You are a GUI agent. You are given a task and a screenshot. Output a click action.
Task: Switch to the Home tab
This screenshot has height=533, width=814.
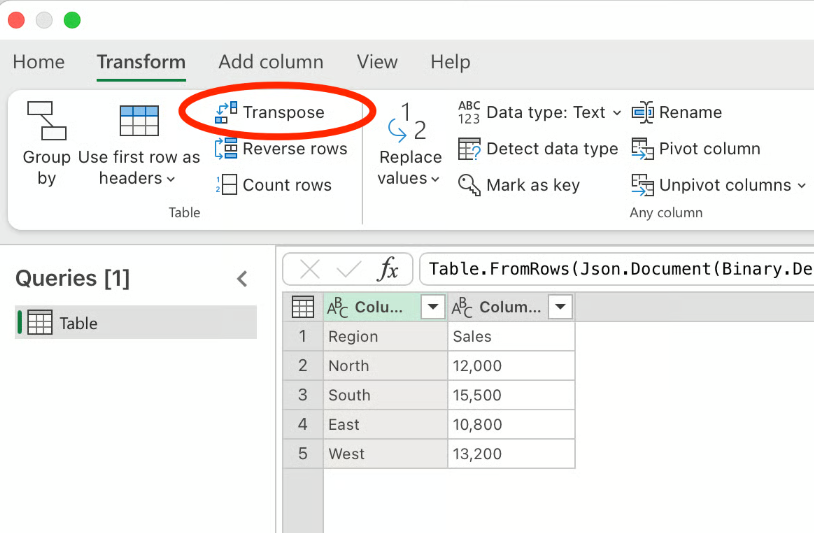(x=39, y=62)
